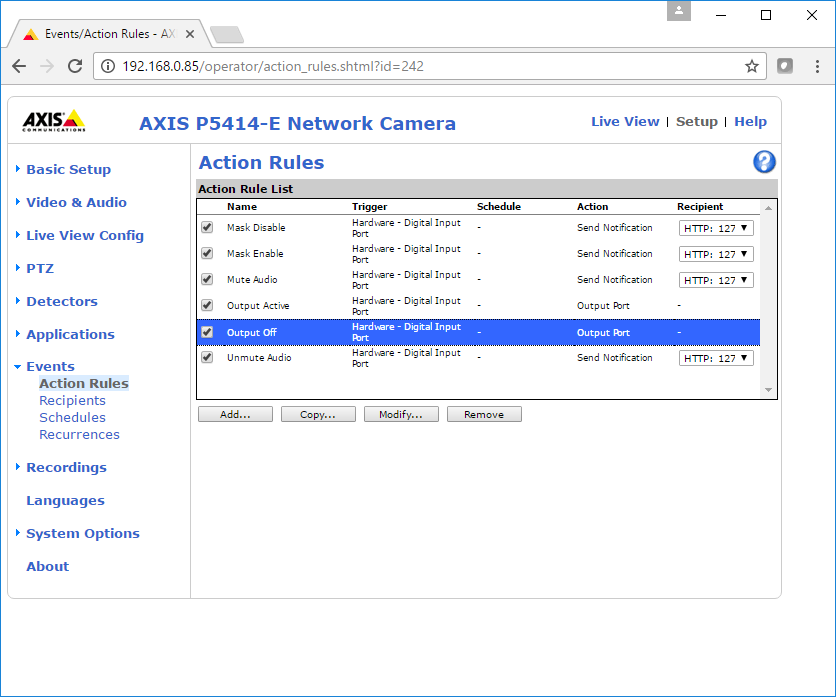Toggle the Mute Audio rule checkbox
Viewport: 836px width, 697px height.
[207, 279]
